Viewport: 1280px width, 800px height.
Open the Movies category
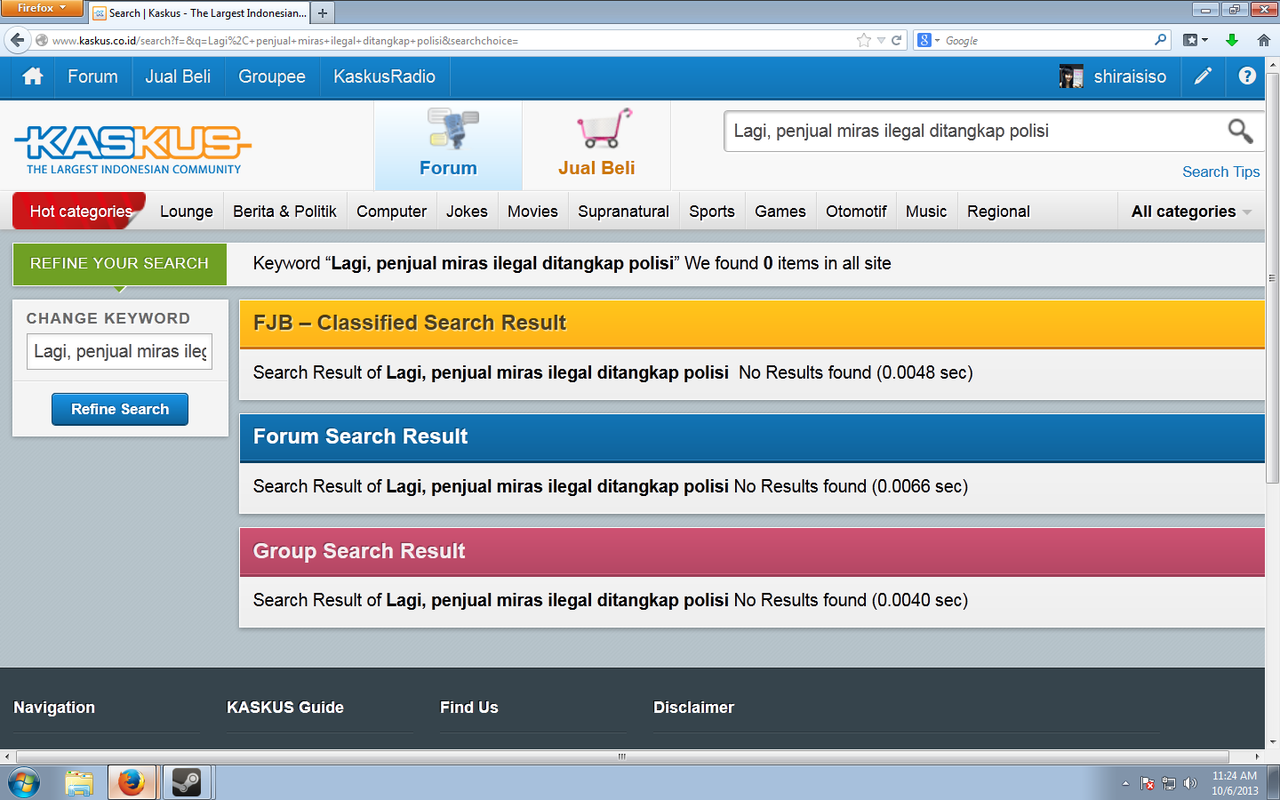(533, 211)
